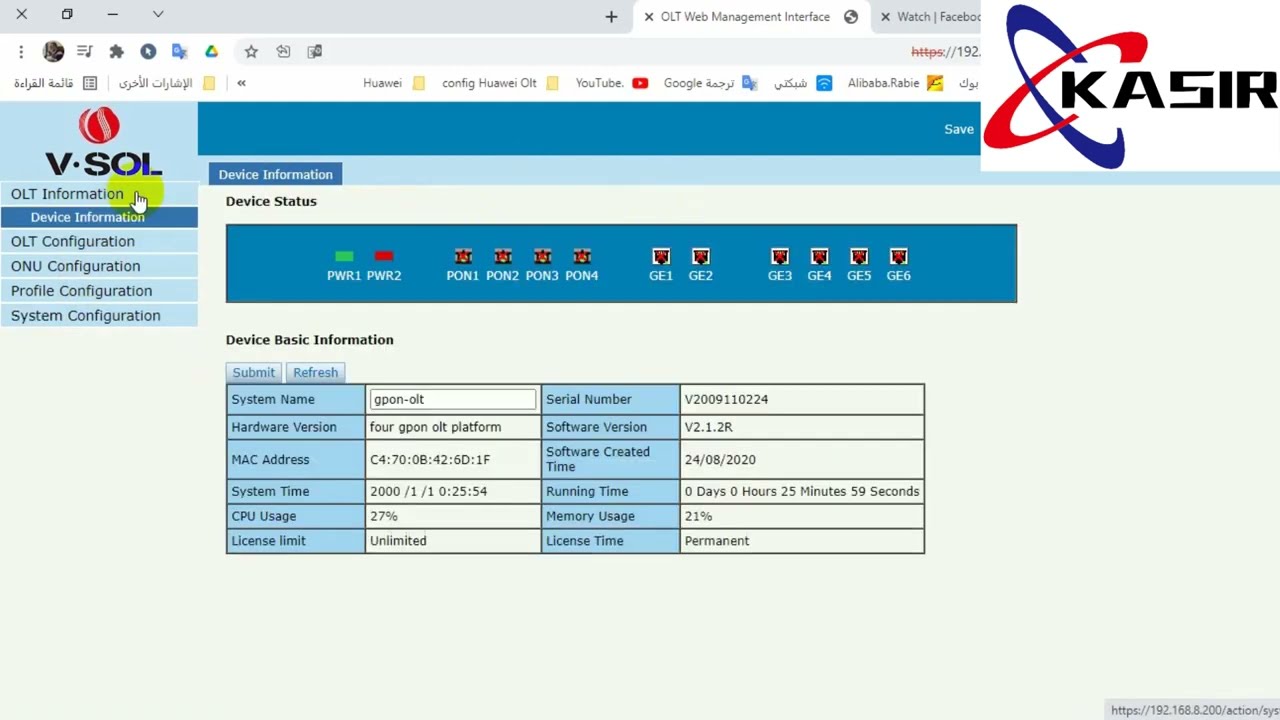Expand OLT Information menu
The image size is (1280, 720).
pyautogui.click(x=99, y=194)
